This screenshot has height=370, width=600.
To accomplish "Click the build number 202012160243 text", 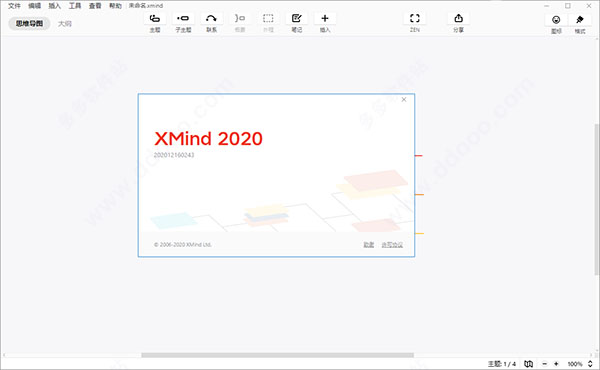I will pyautogui.click(x=174, y=155).
